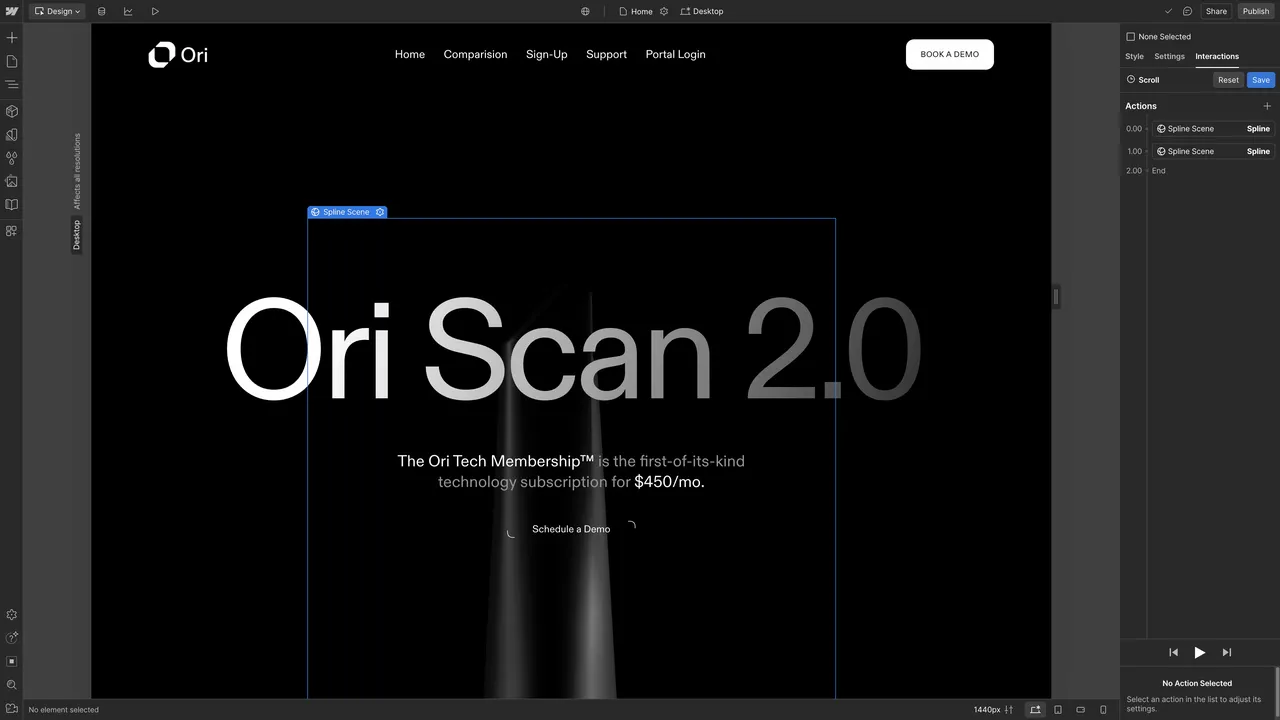Click the Preview play icon in top bar
Screen dimensions: 1280x720
pos(155,11)
